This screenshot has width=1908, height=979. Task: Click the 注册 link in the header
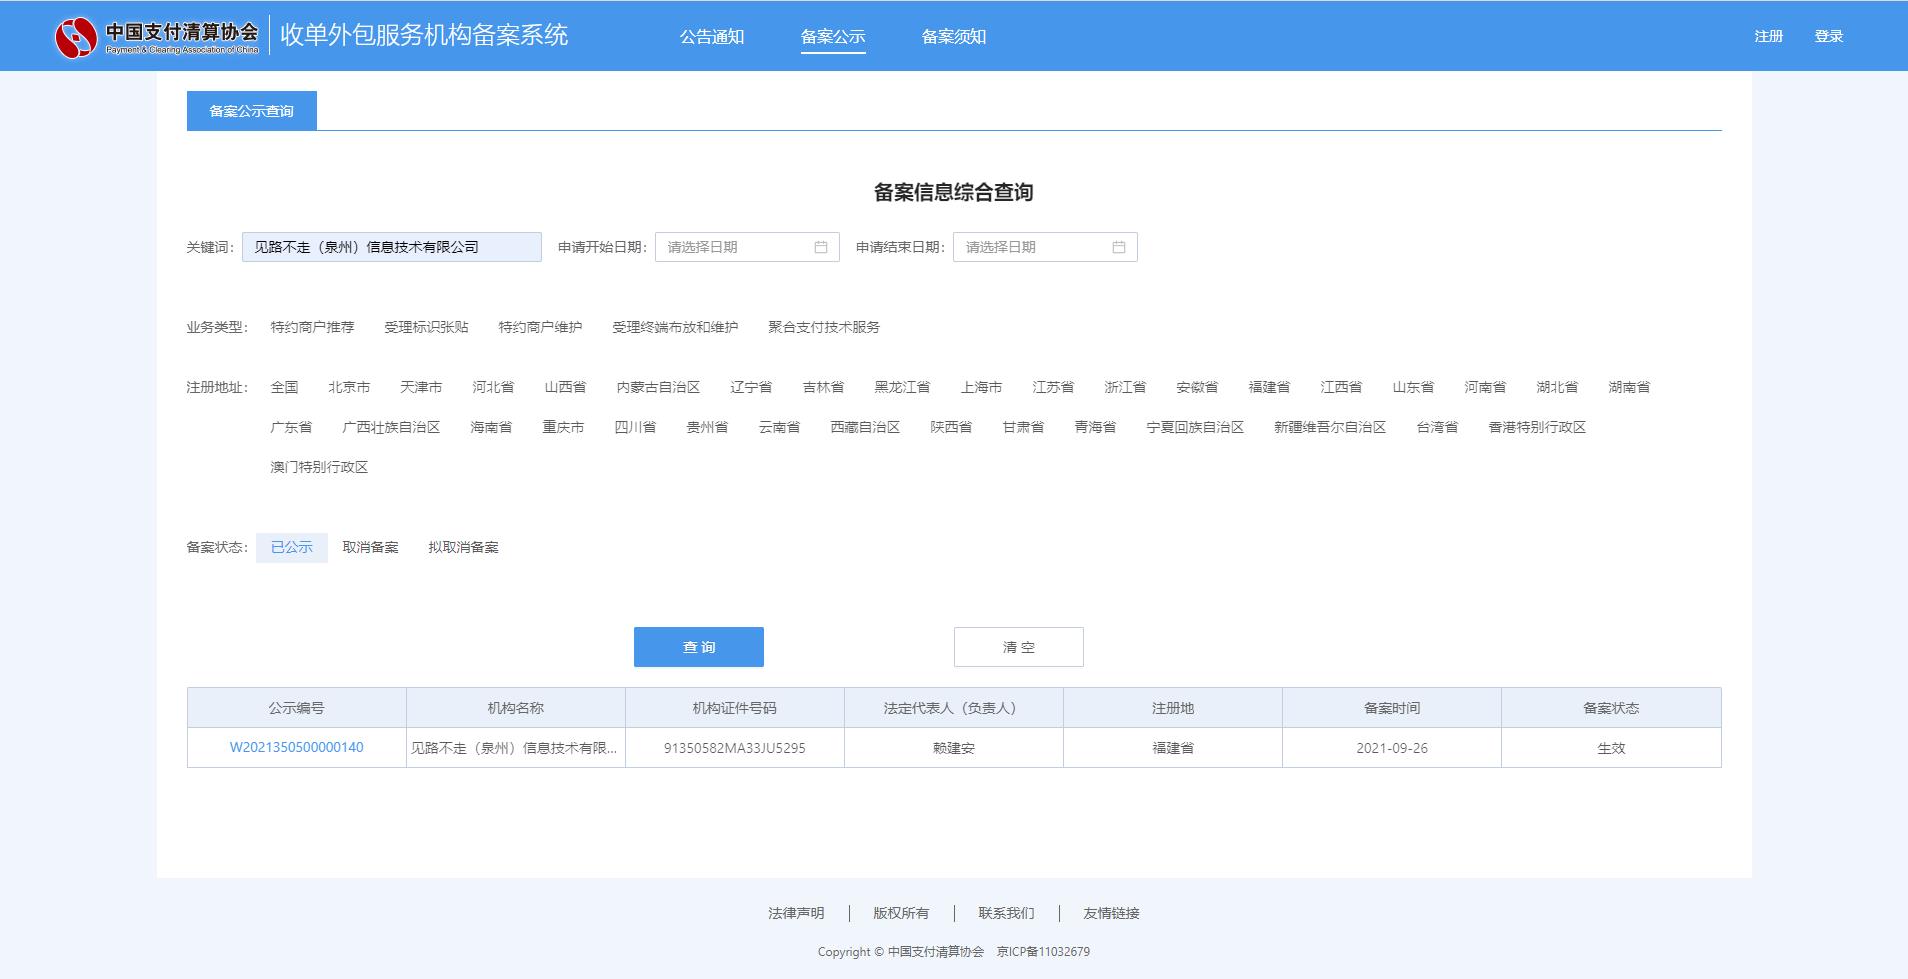tap(1769, 36)
